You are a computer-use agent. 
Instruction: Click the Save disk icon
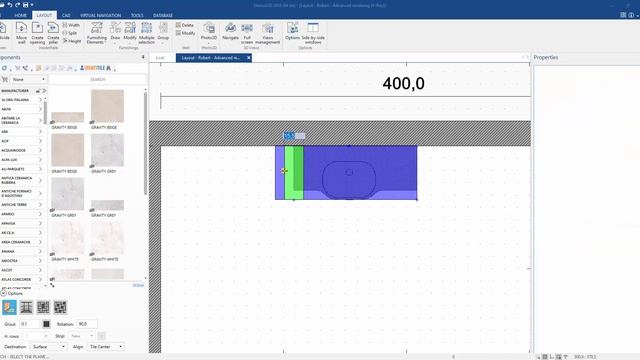click(x=25, y=5)
